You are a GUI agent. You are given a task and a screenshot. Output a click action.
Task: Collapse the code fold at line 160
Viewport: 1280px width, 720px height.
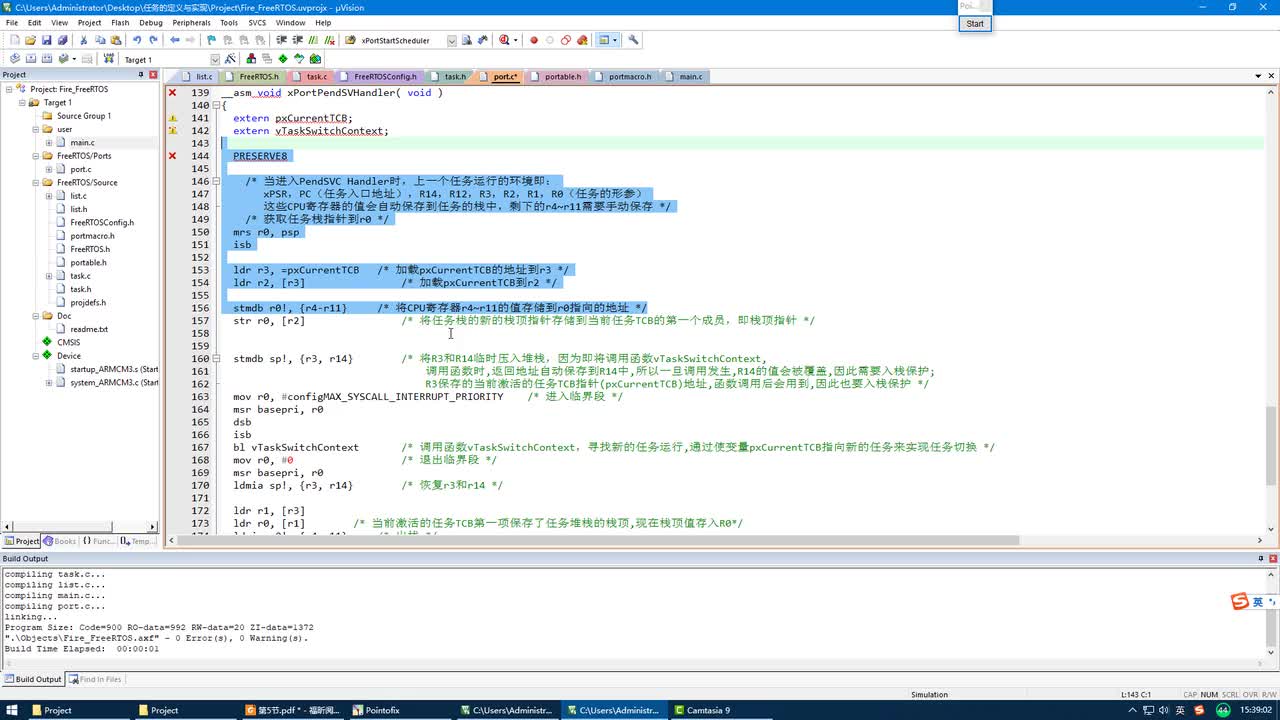[x=216, y=359]
